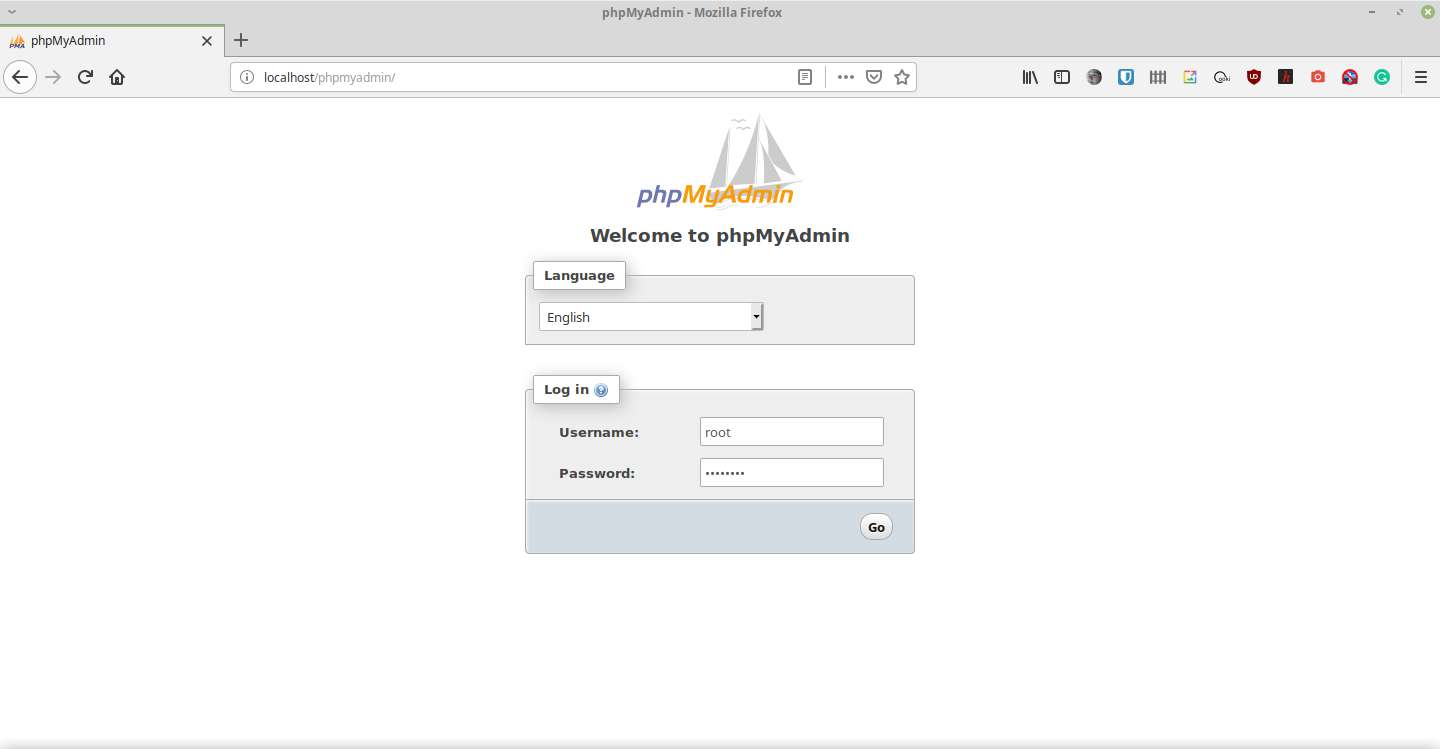Show the sidebars panel

(1062, 77)
